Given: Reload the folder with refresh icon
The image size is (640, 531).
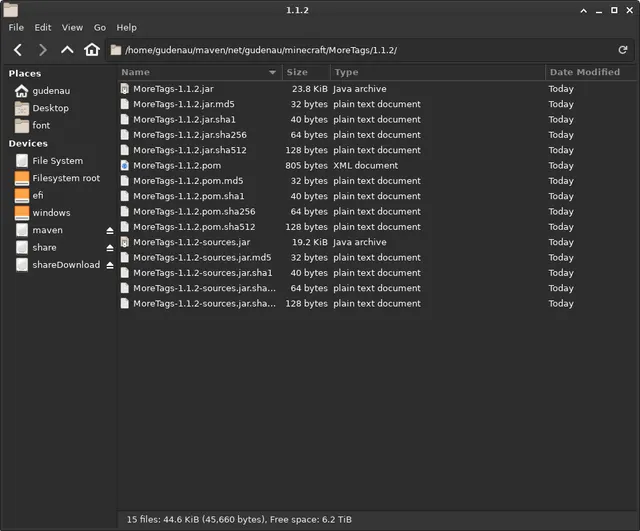Looking at the screenshot, I should 622,50.
